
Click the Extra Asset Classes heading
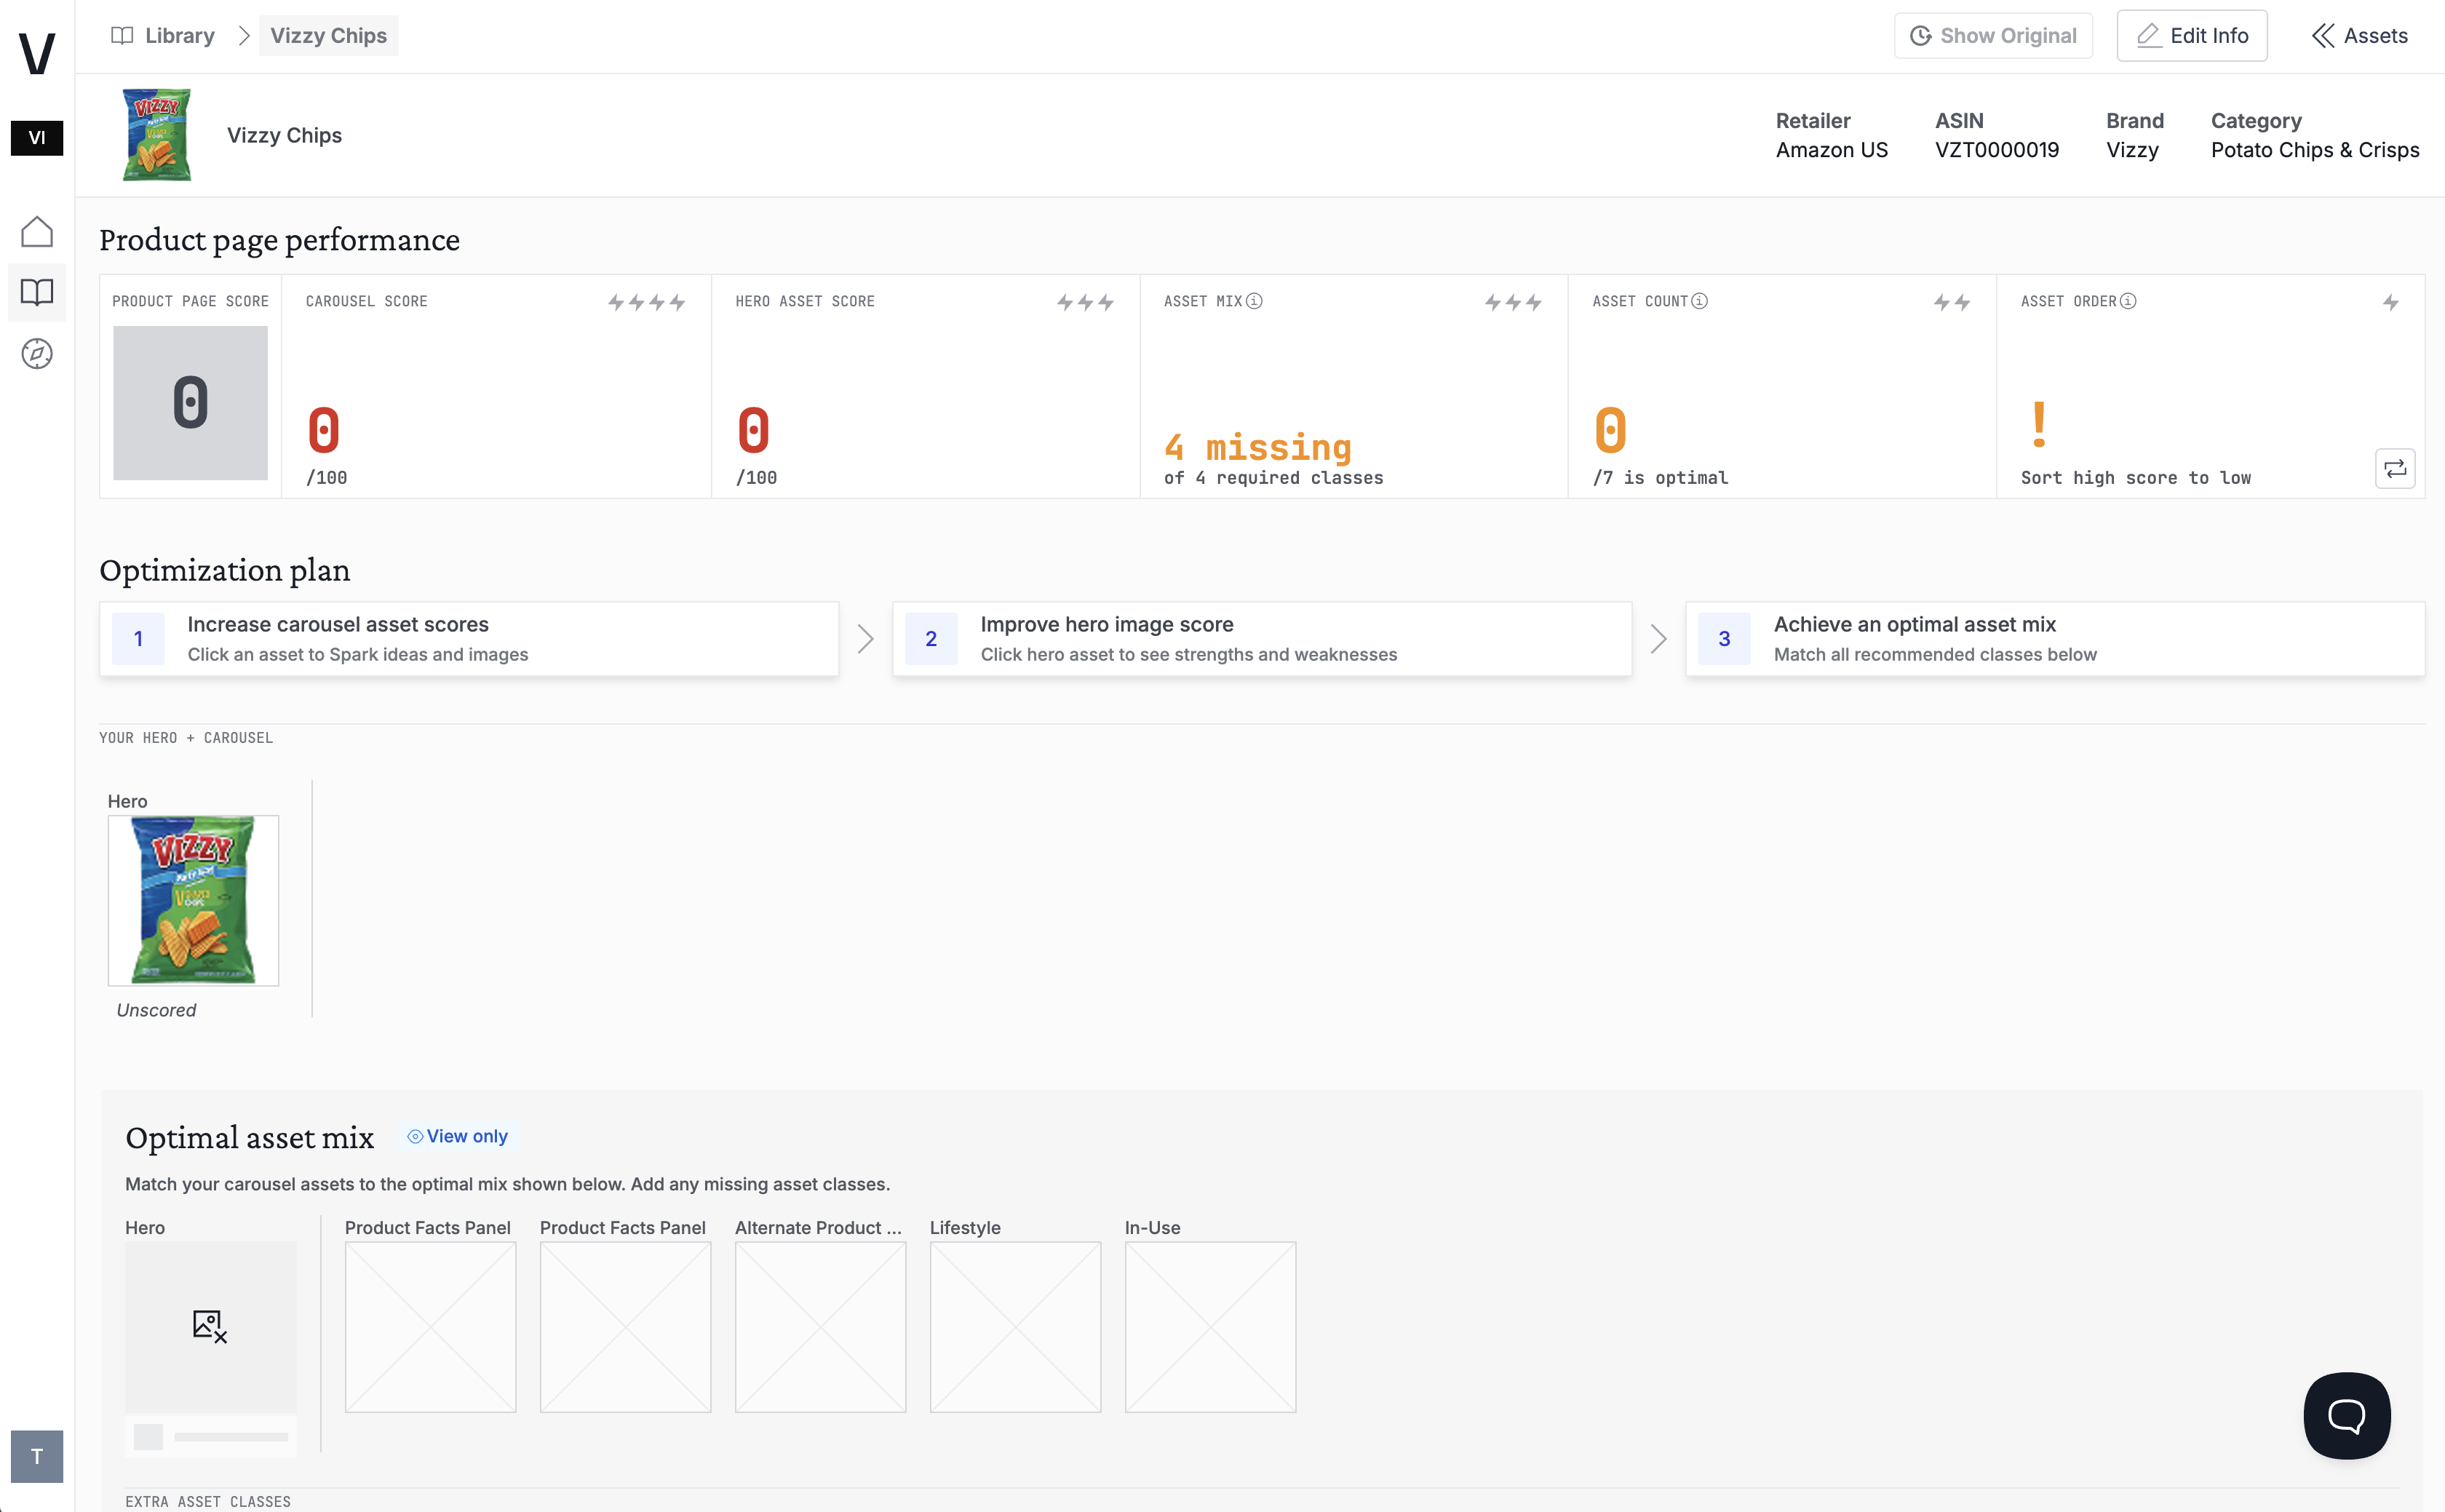[x=208, y=1502]
